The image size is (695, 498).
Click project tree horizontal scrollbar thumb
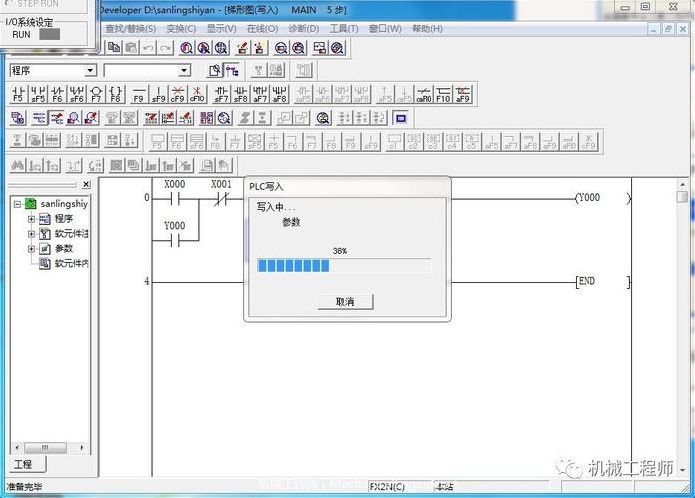click(x=45, y=447)
